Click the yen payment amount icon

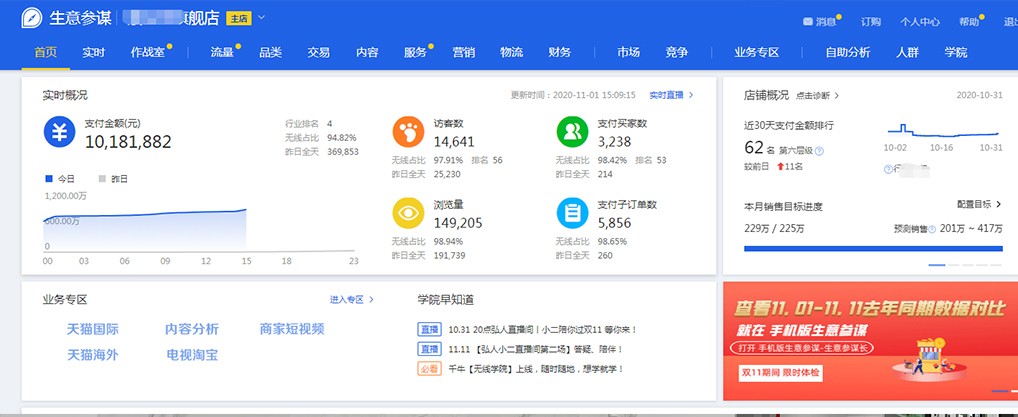point(60,133)
